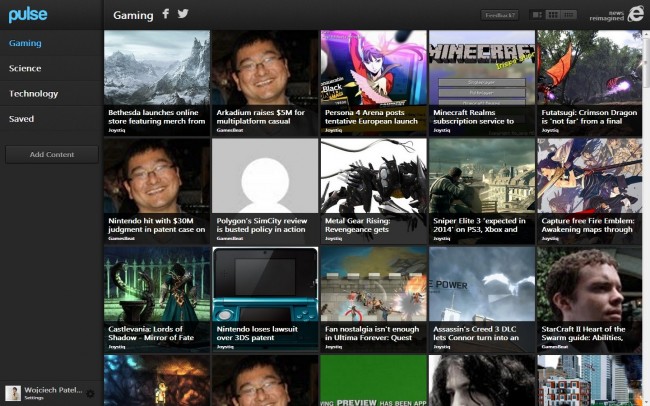
Task: Click the Internet Explorer logo
Action: [x=635, y=14]
